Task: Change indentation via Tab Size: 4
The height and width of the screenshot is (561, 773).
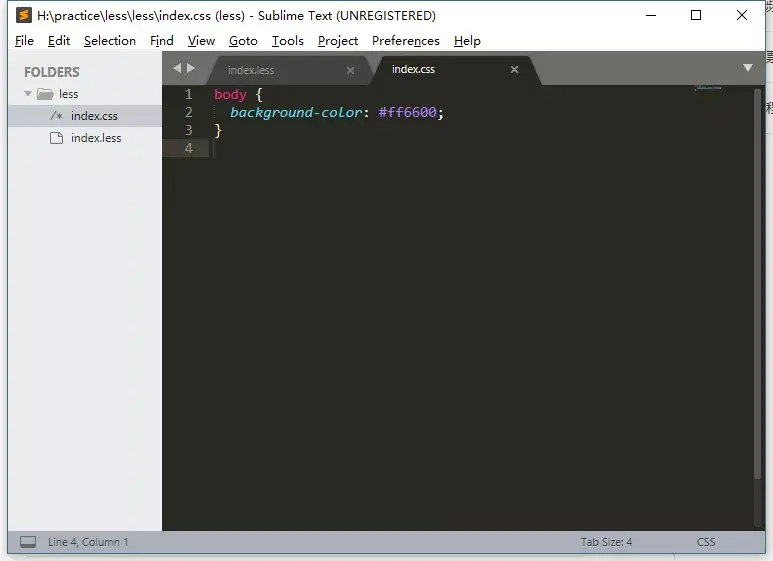Action: 606,542
